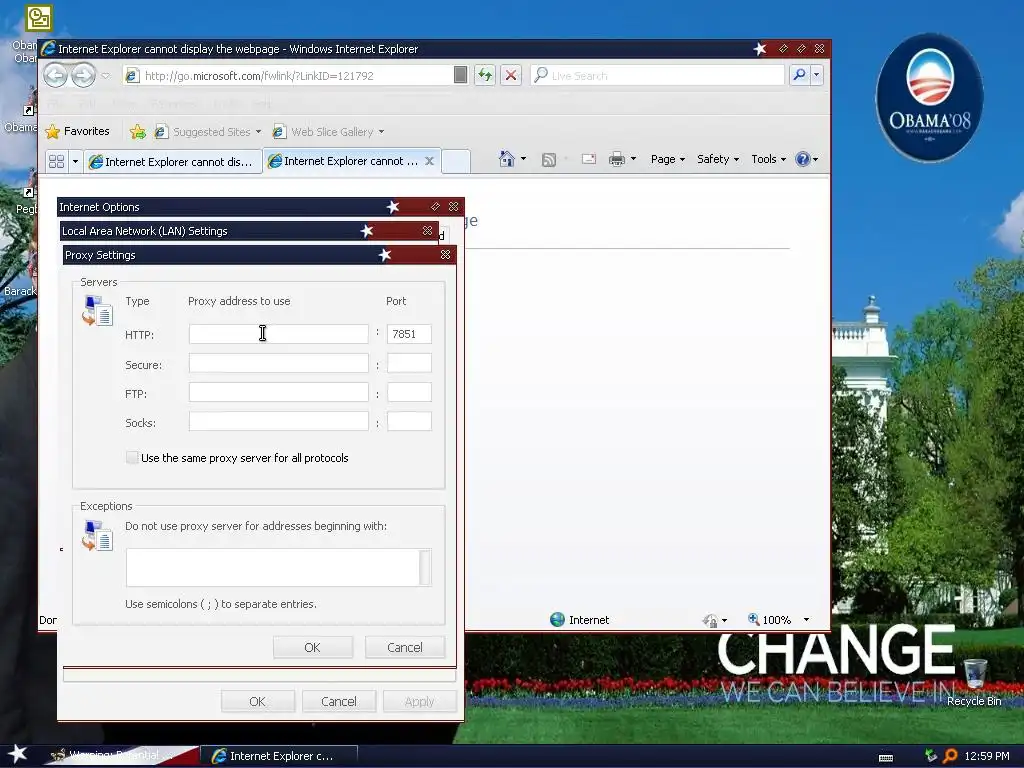Click the Protected Mode status icon
This screenshot has height=768, width=1024.
click(x=711, y=620)
